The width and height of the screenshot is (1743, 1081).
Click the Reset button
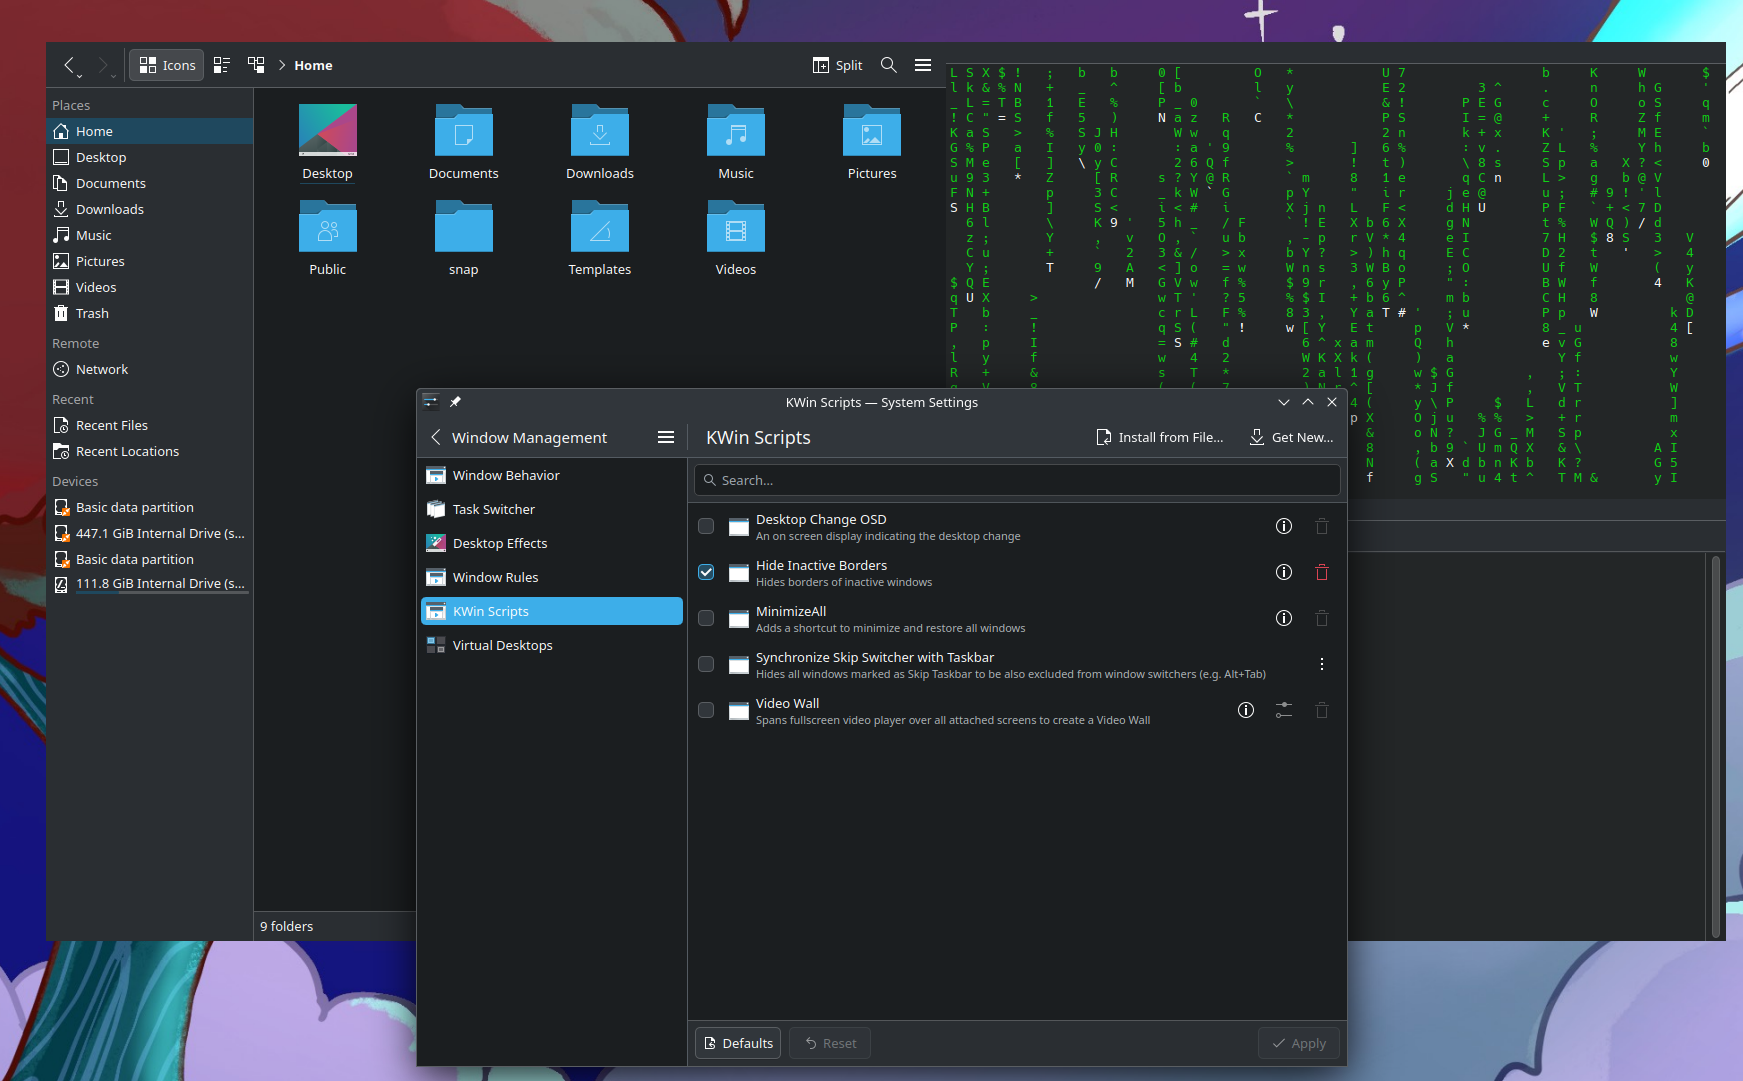point(830,1043)
